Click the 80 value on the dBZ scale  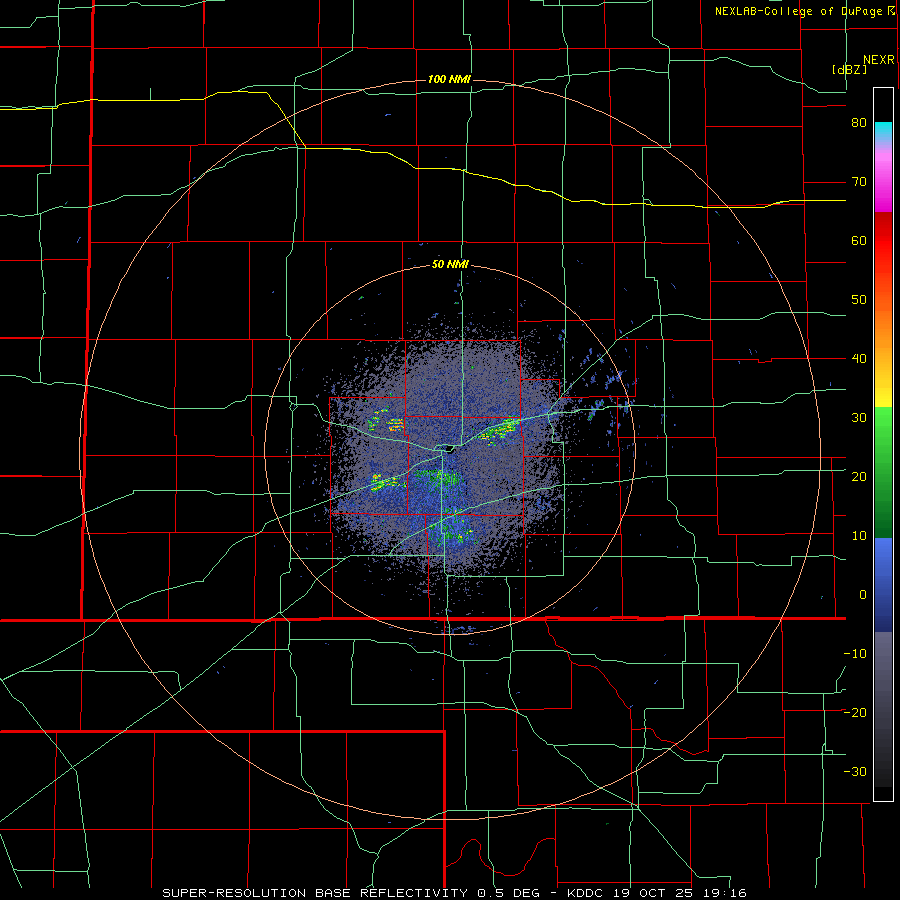859,123
